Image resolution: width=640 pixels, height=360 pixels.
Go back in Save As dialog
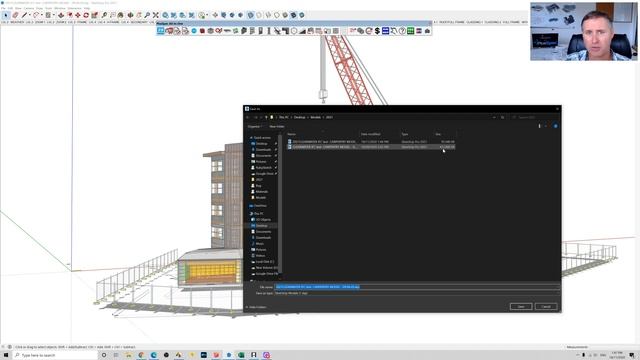(248, 117)
